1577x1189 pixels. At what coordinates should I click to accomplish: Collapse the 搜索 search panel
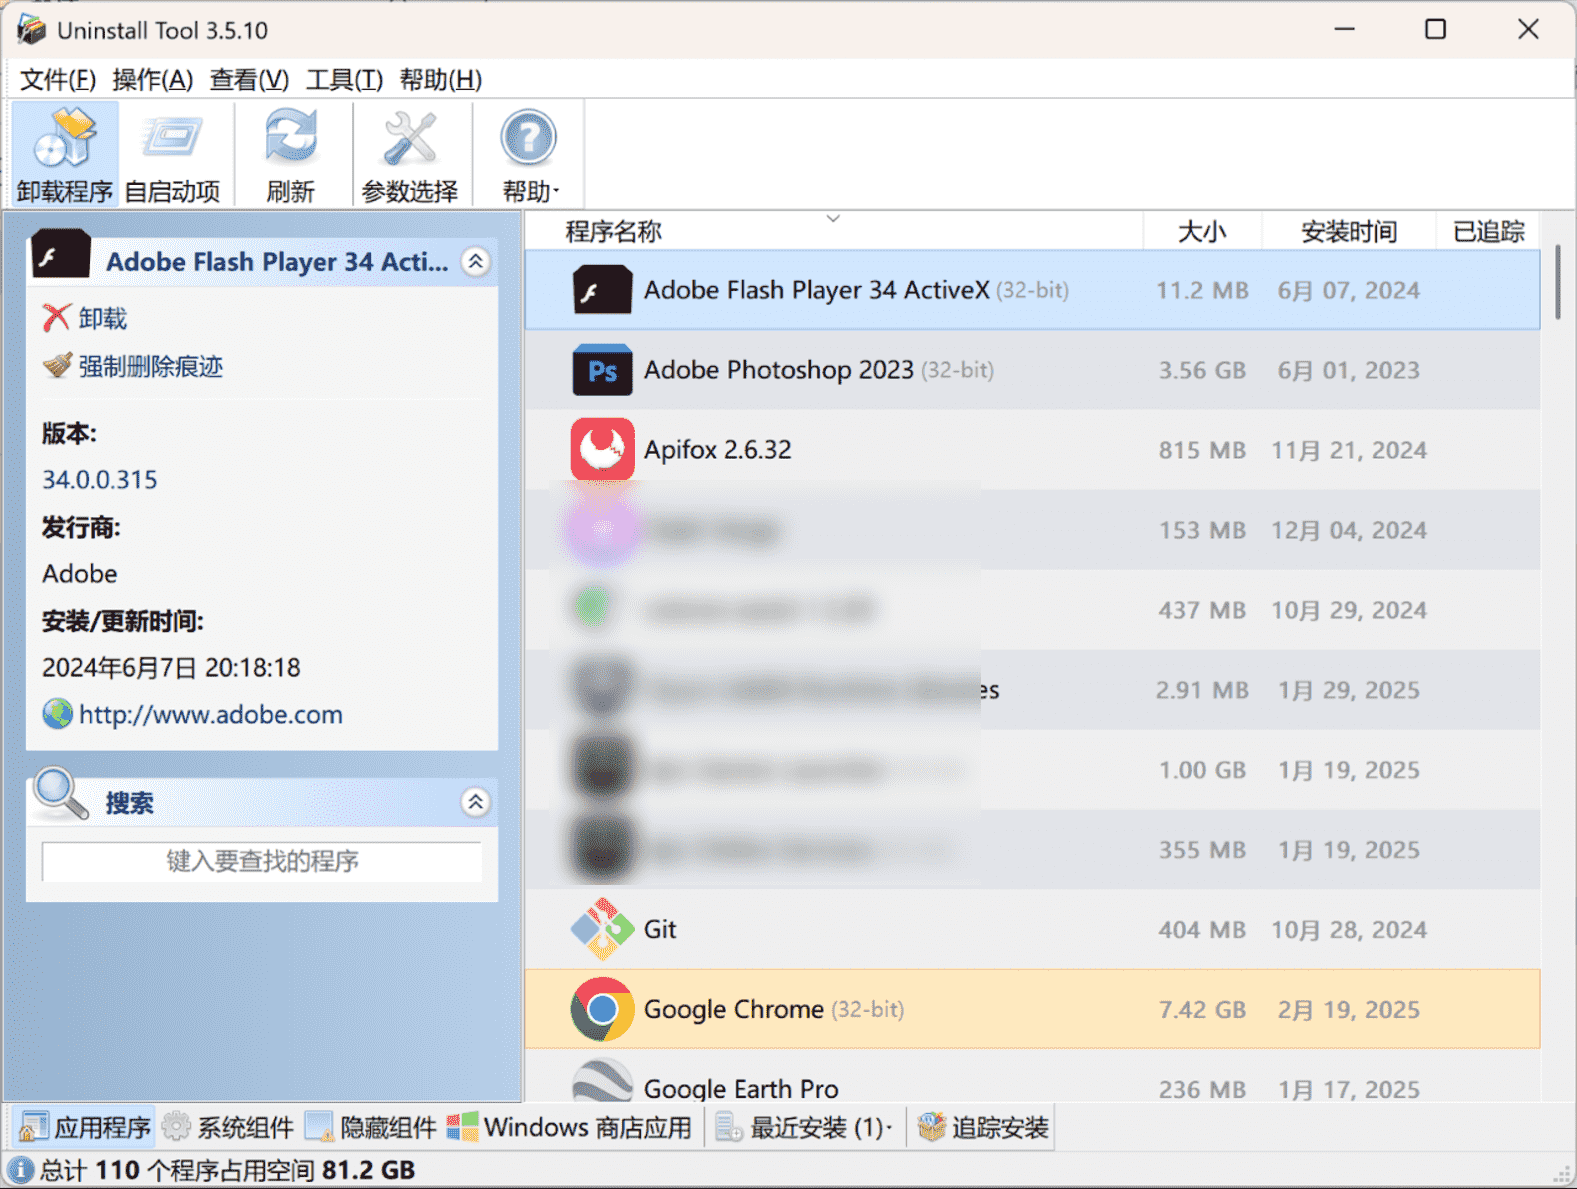tap(476, 802)
